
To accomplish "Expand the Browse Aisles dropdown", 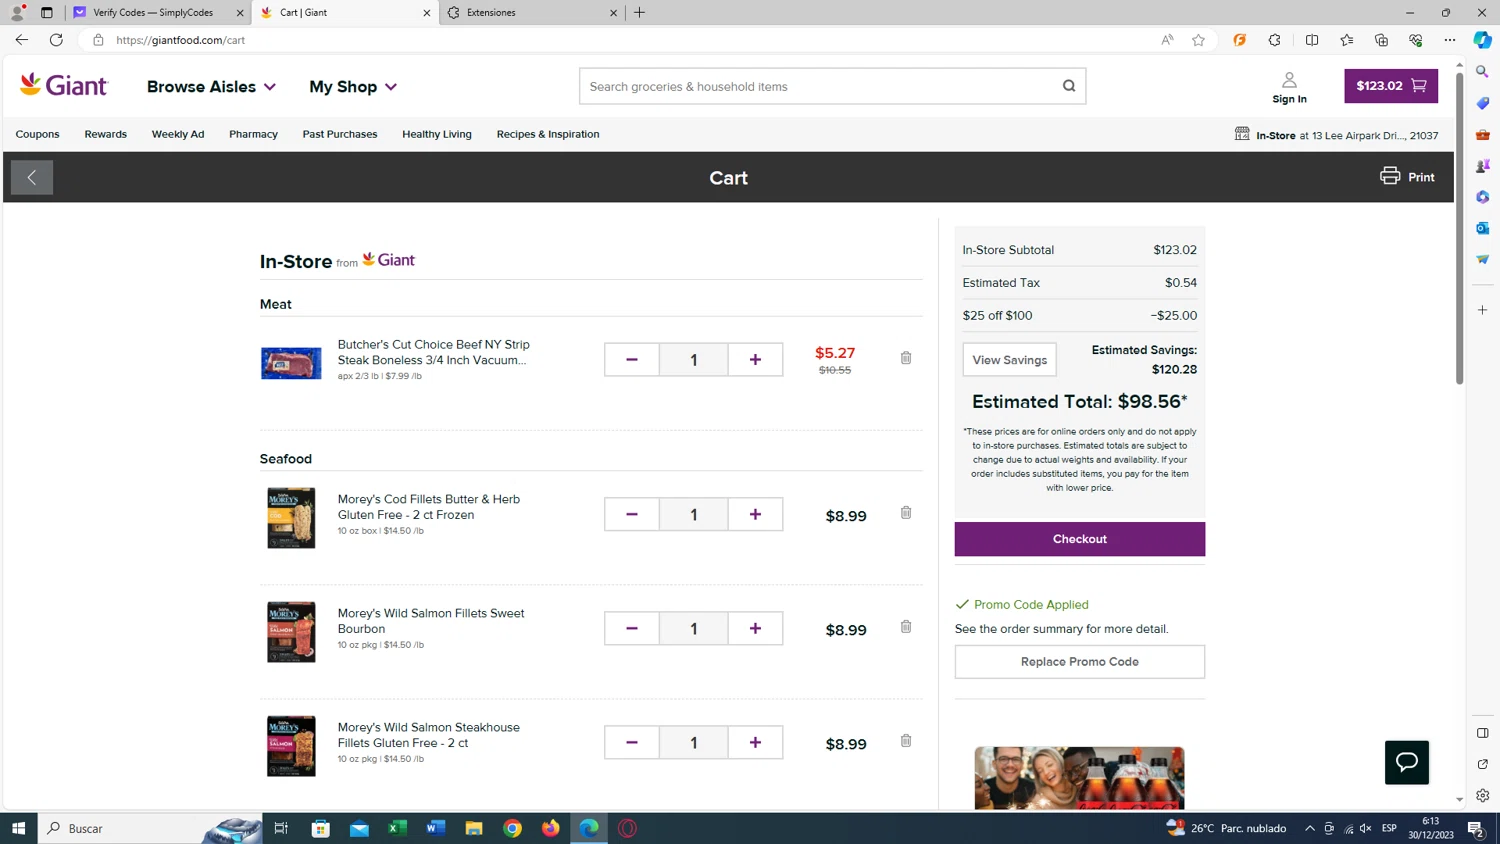I will pos(211,87).
